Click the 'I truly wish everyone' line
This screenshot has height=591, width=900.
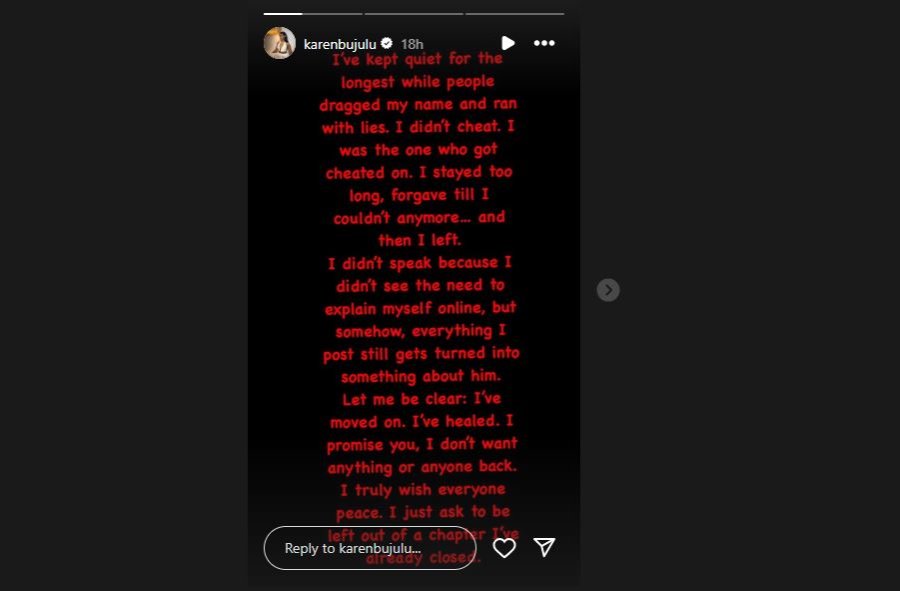[x=422, y=489]
